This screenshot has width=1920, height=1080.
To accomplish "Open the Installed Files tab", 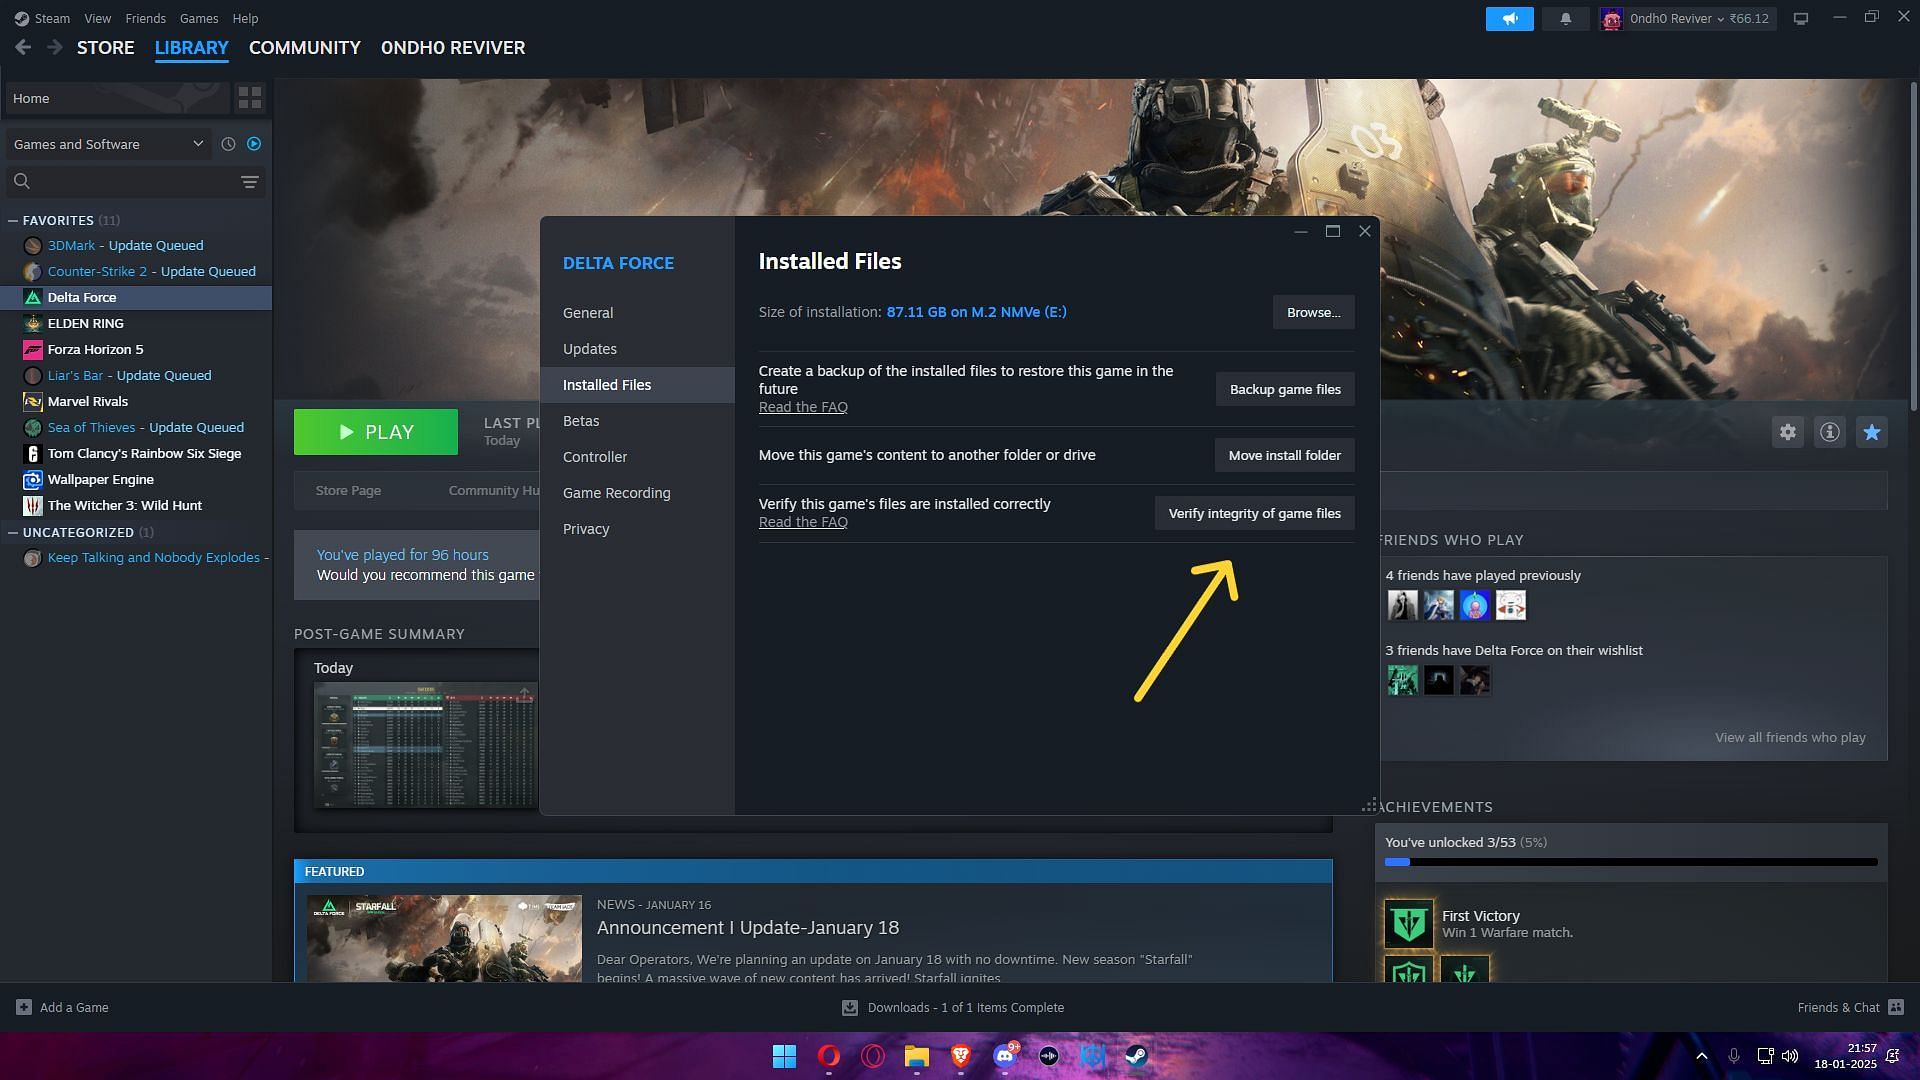I will (607, 385).
